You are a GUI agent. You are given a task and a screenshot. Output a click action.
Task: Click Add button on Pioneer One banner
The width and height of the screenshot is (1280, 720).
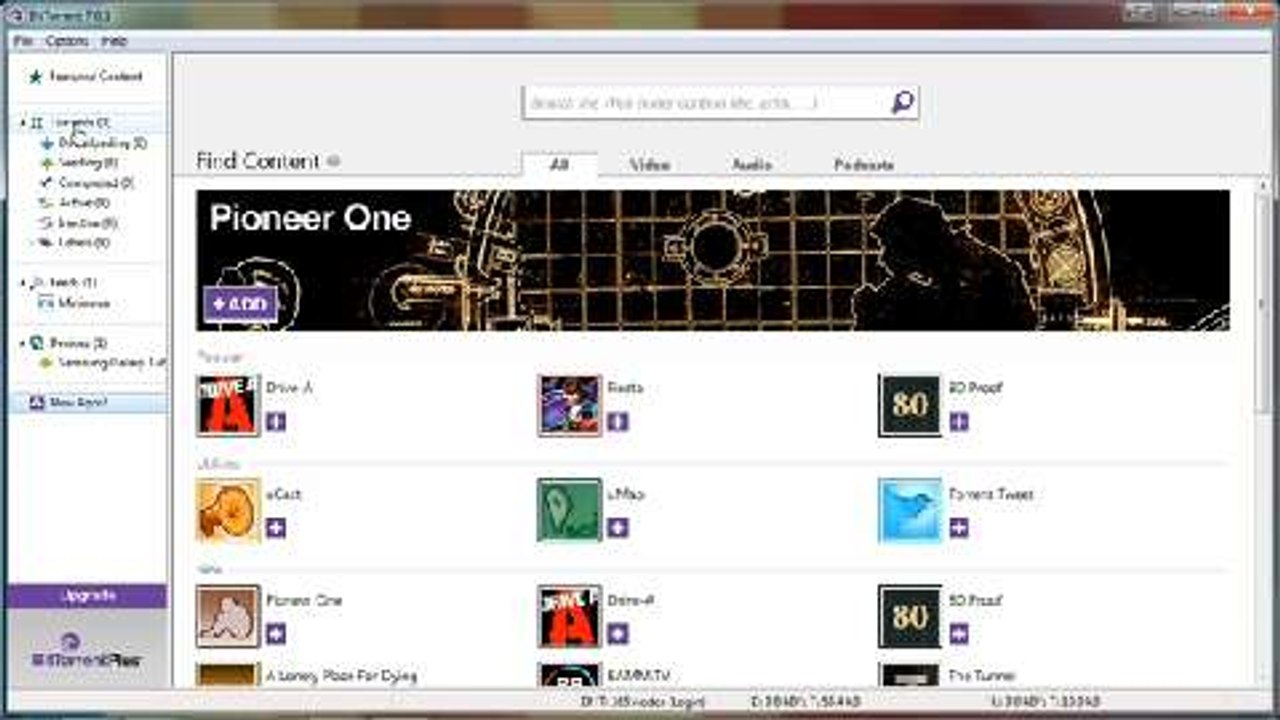(x=240, y=304)
